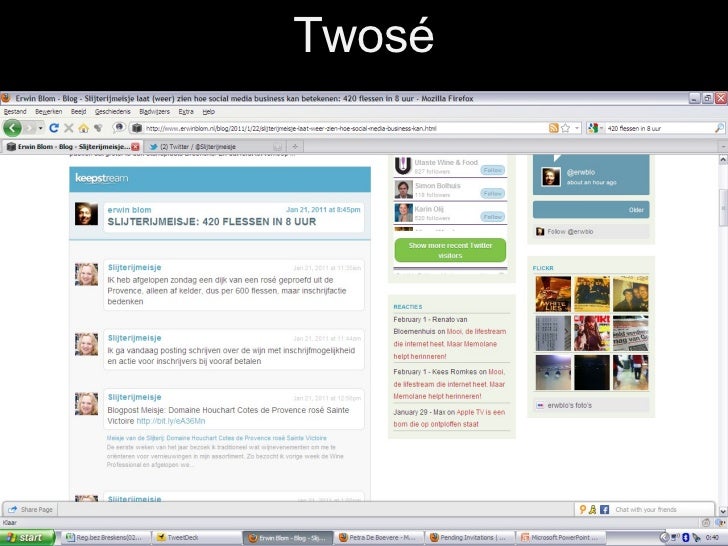Open erwblo's foto's Flickr link
Viewport: 728px width, 546px height.
[x=569, y=405]
